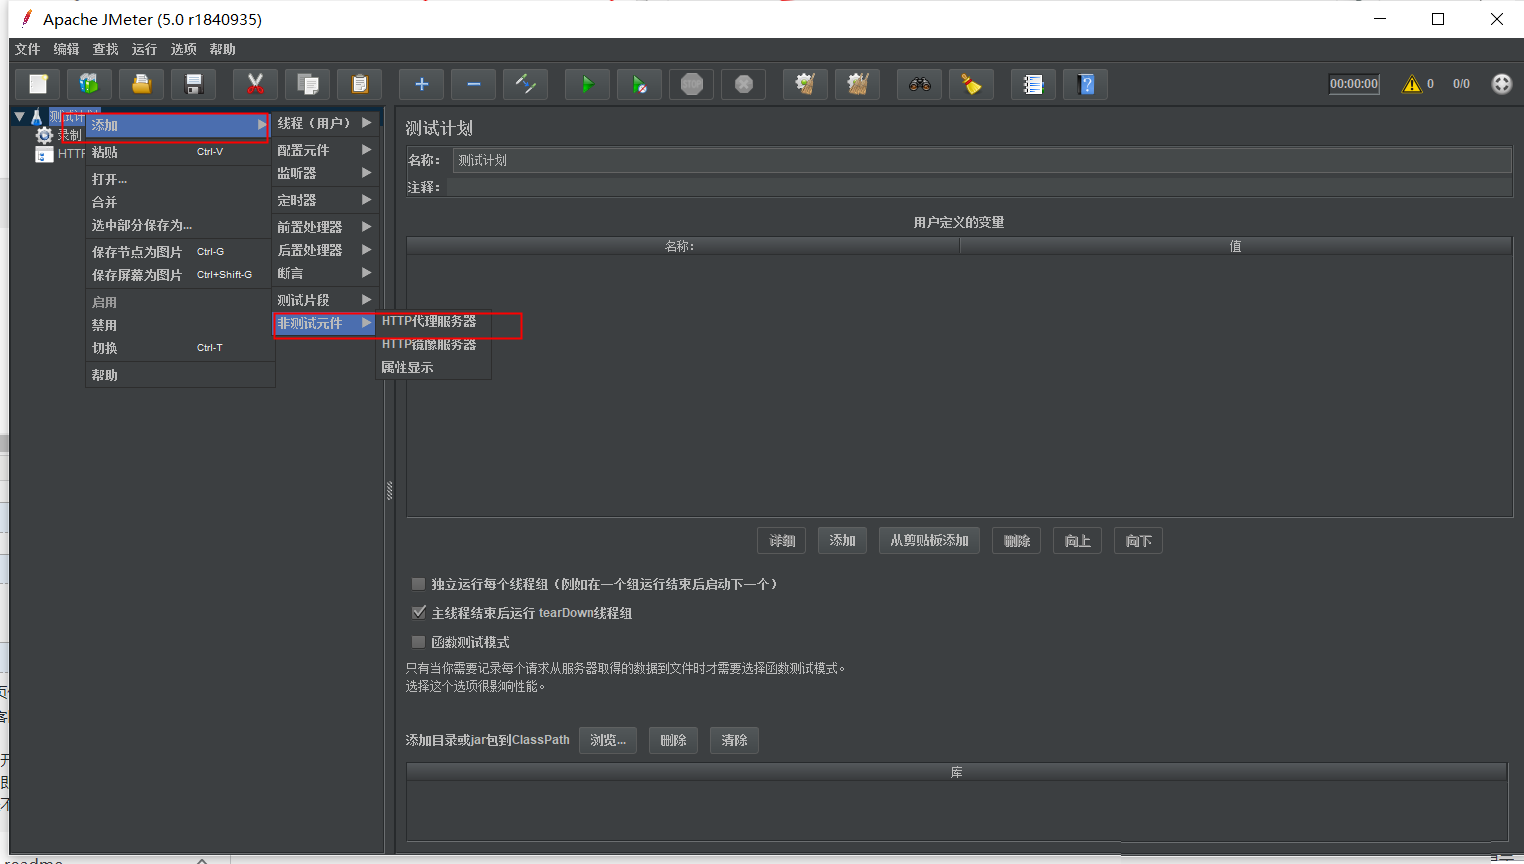Open the 选项 menu
The image size is (1524, 864).
(x=184, y=49)
